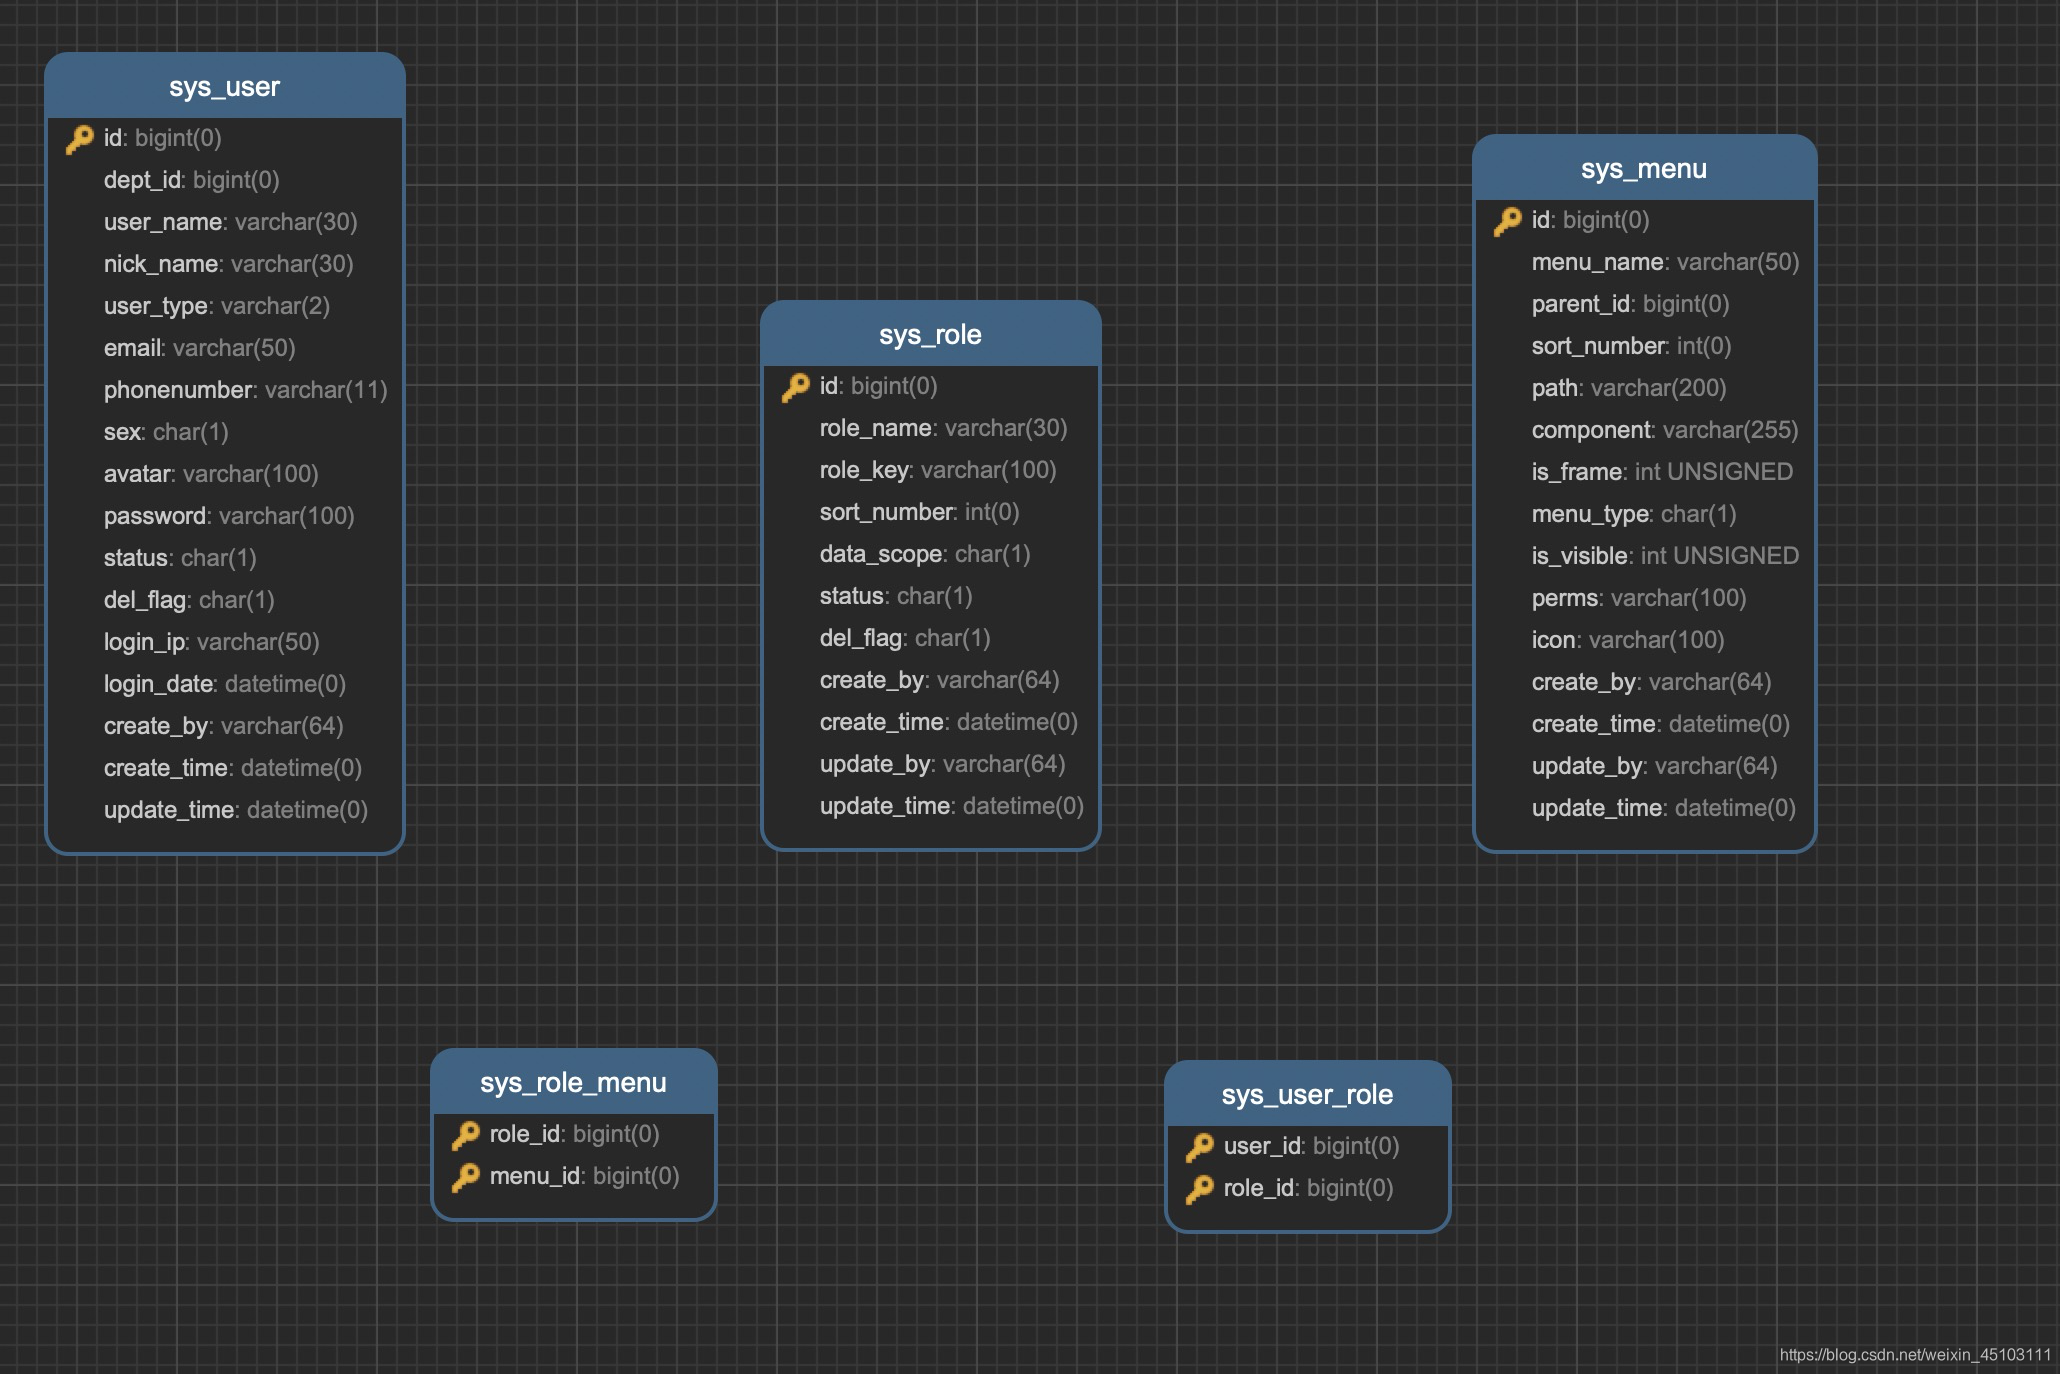Click path: varchar(200) field
The image size is (2060, 1374).
(x=1630, y=388)
